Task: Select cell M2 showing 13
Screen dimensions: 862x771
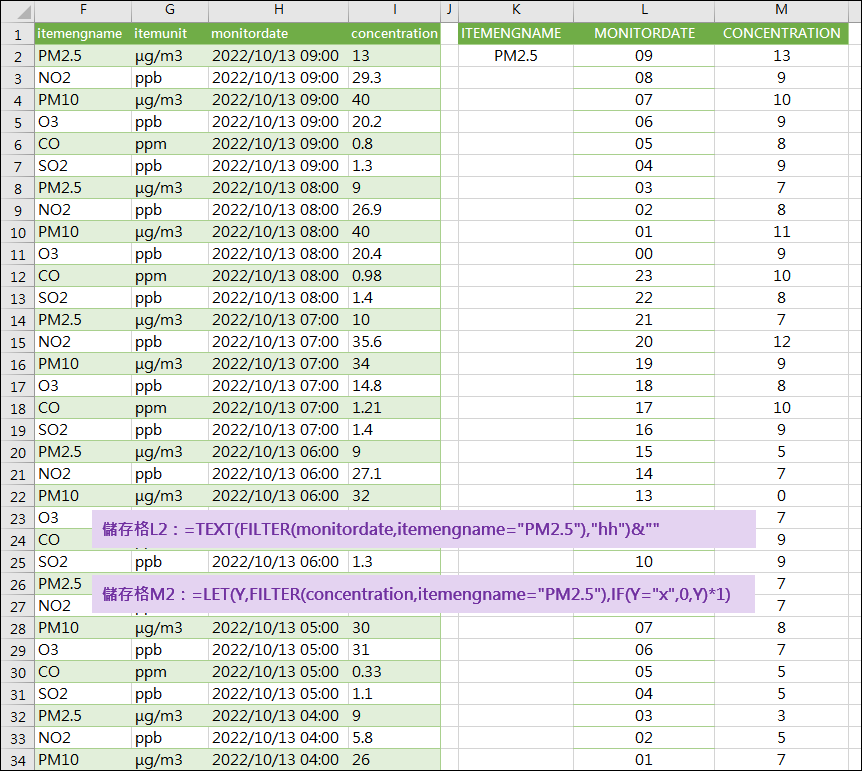Action: [x=781, y=56]
